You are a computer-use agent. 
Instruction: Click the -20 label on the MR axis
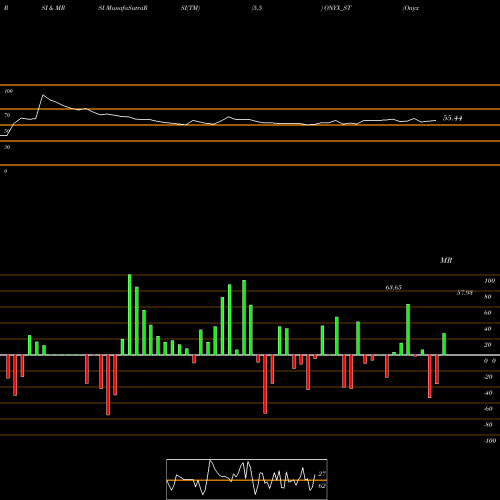coord(488,377)
